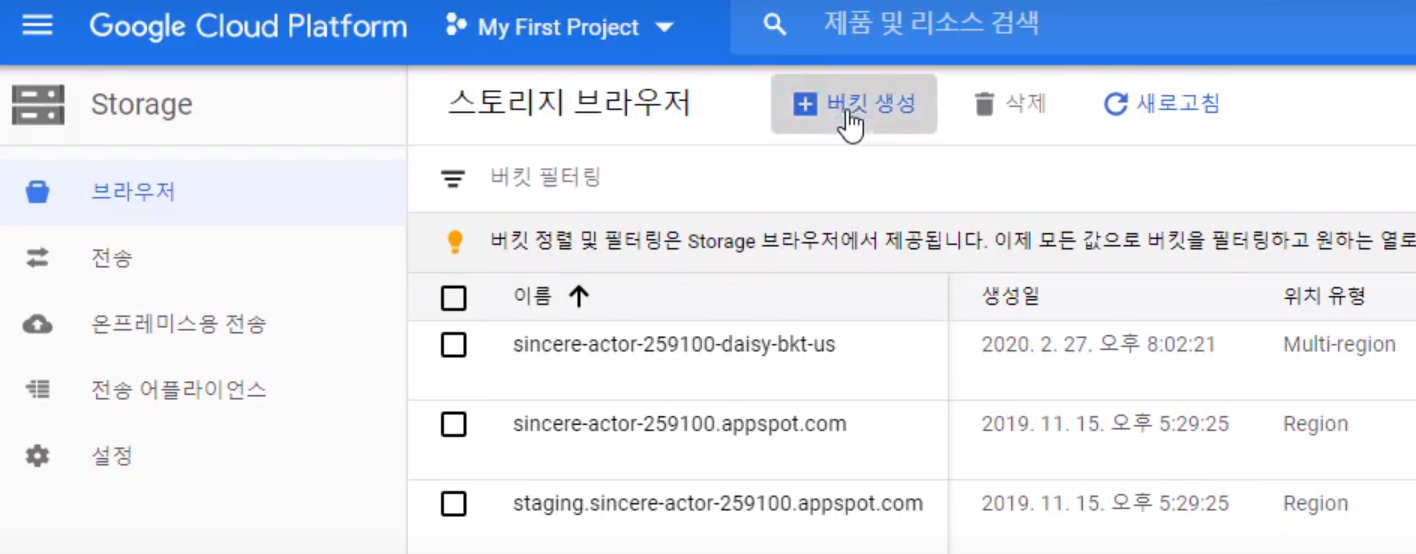Click the trash can icon beside 삭제
This screenshot has height=554, width=1416.
985,104
